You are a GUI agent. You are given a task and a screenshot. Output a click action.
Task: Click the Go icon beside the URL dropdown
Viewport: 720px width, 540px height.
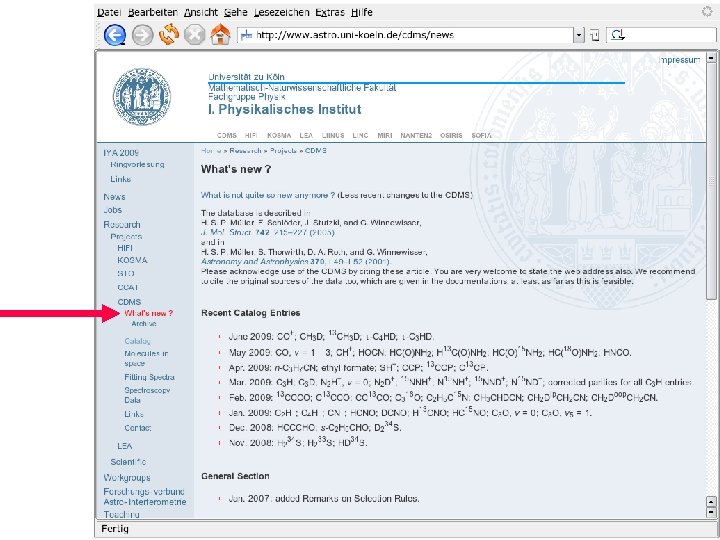[595, 35]
